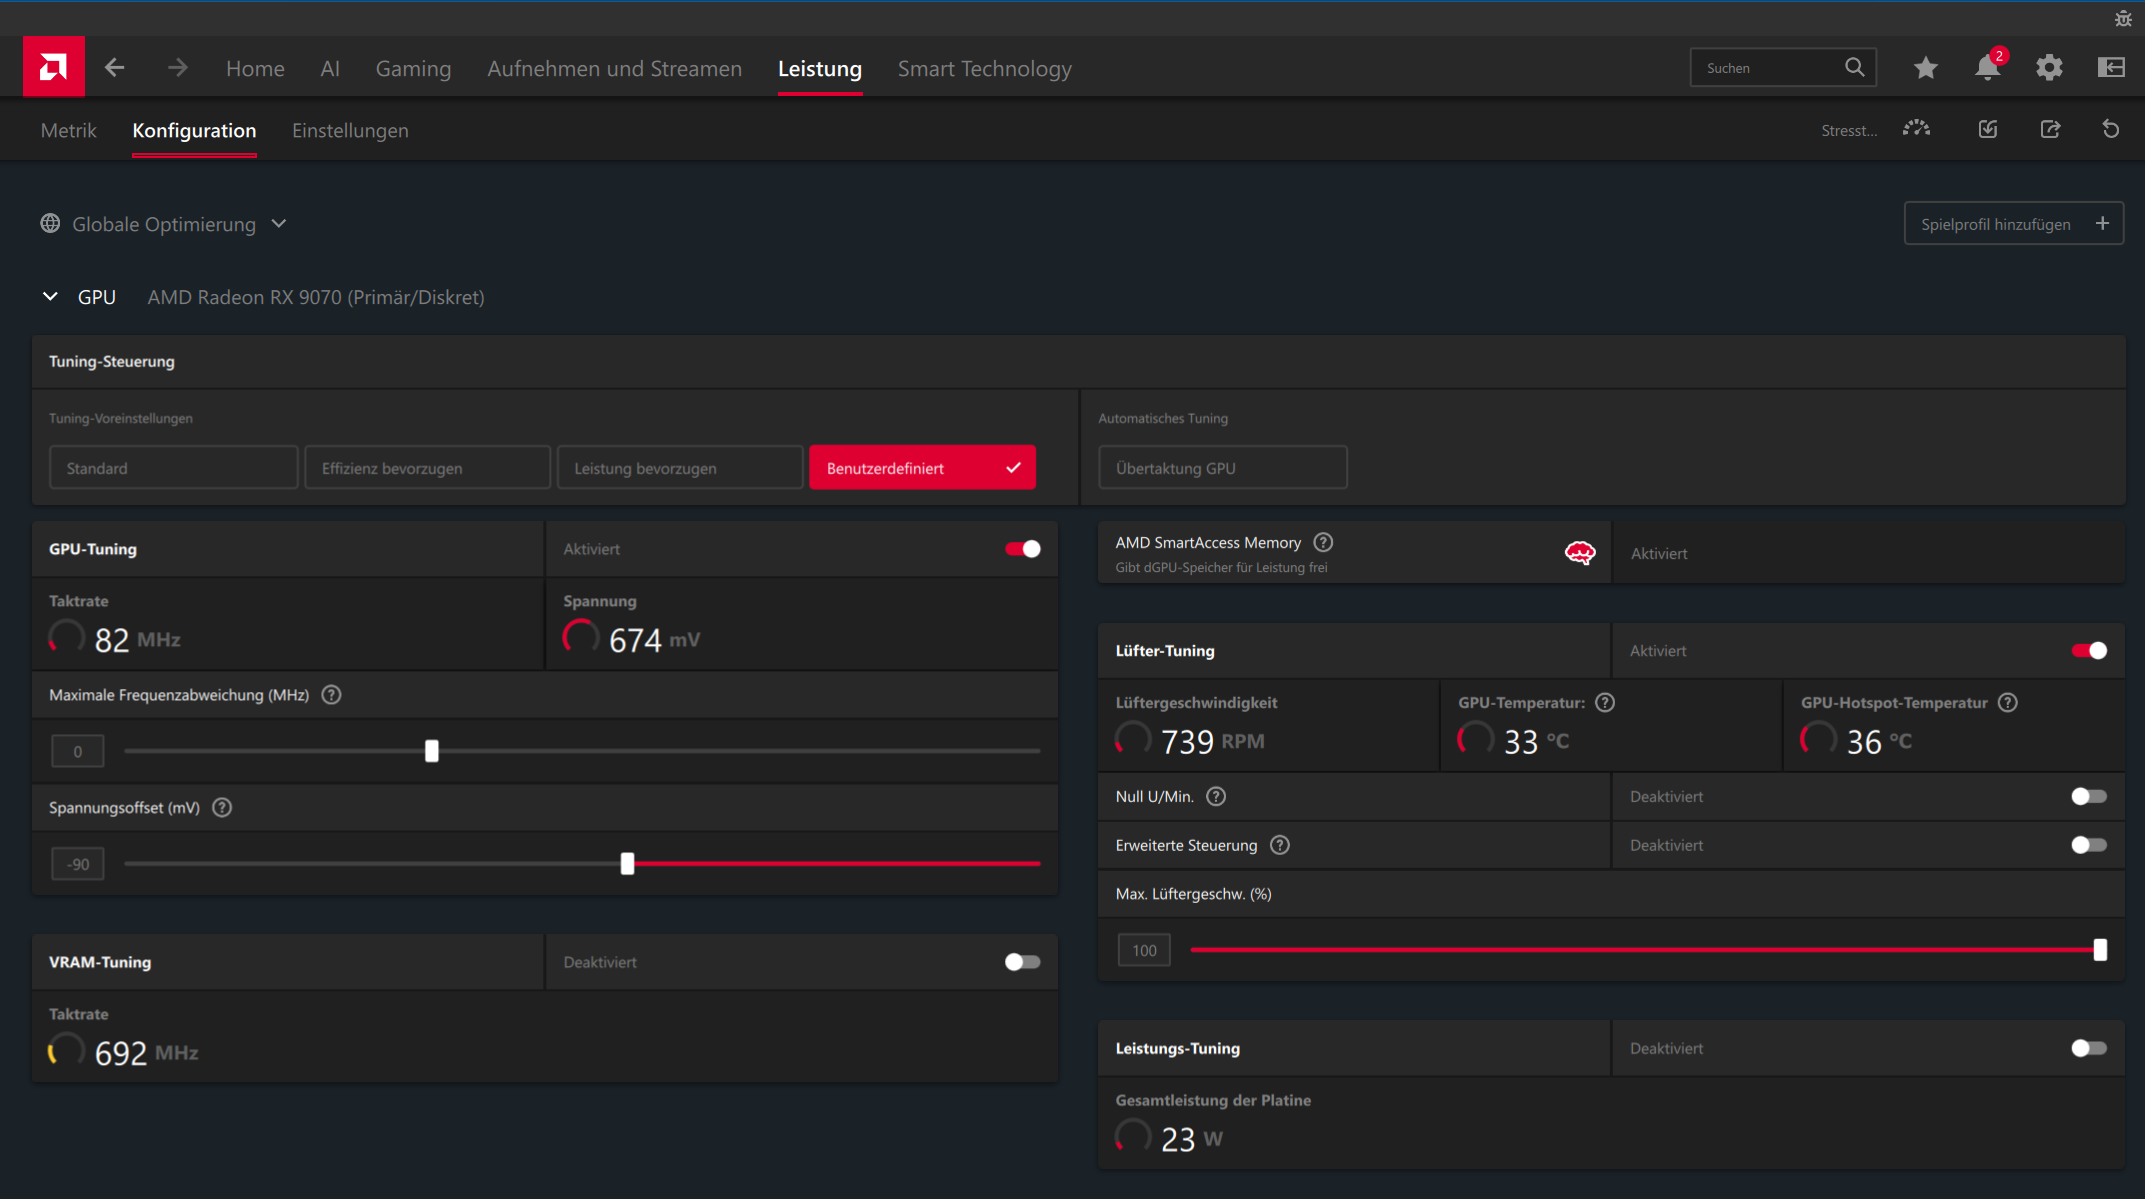The height and width of the screenshot is (1199, 2145).
Task: Expand the Globale Optimierung dropdown
Action: [x=279, y=224]
